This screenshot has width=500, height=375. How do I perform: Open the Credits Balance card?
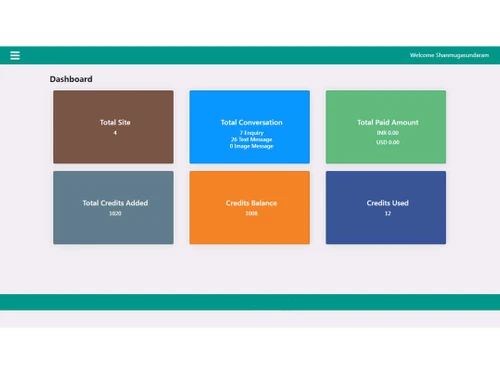pyautogui.click(x=250, y=207)
